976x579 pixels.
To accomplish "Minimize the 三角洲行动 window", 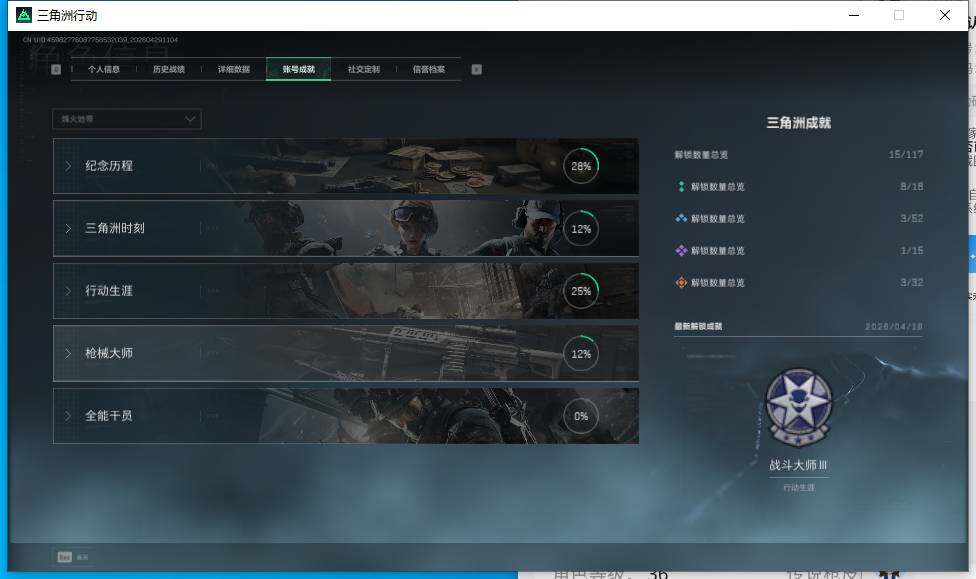I will click(854, 15).
